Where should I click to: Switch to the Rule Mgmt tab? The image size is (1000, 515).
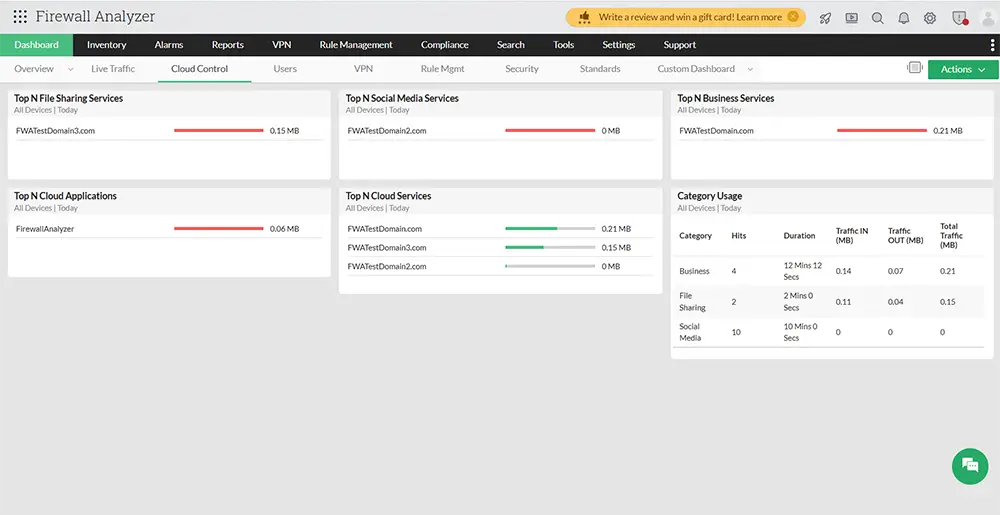point(443,69)
